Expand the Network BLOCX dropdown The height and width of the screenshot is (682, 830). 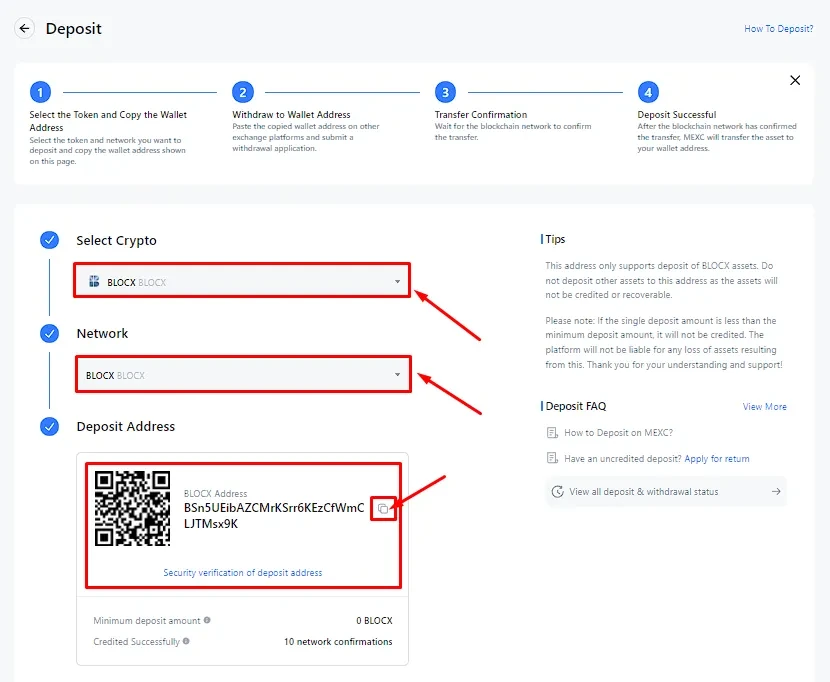(x=242, y=375)
